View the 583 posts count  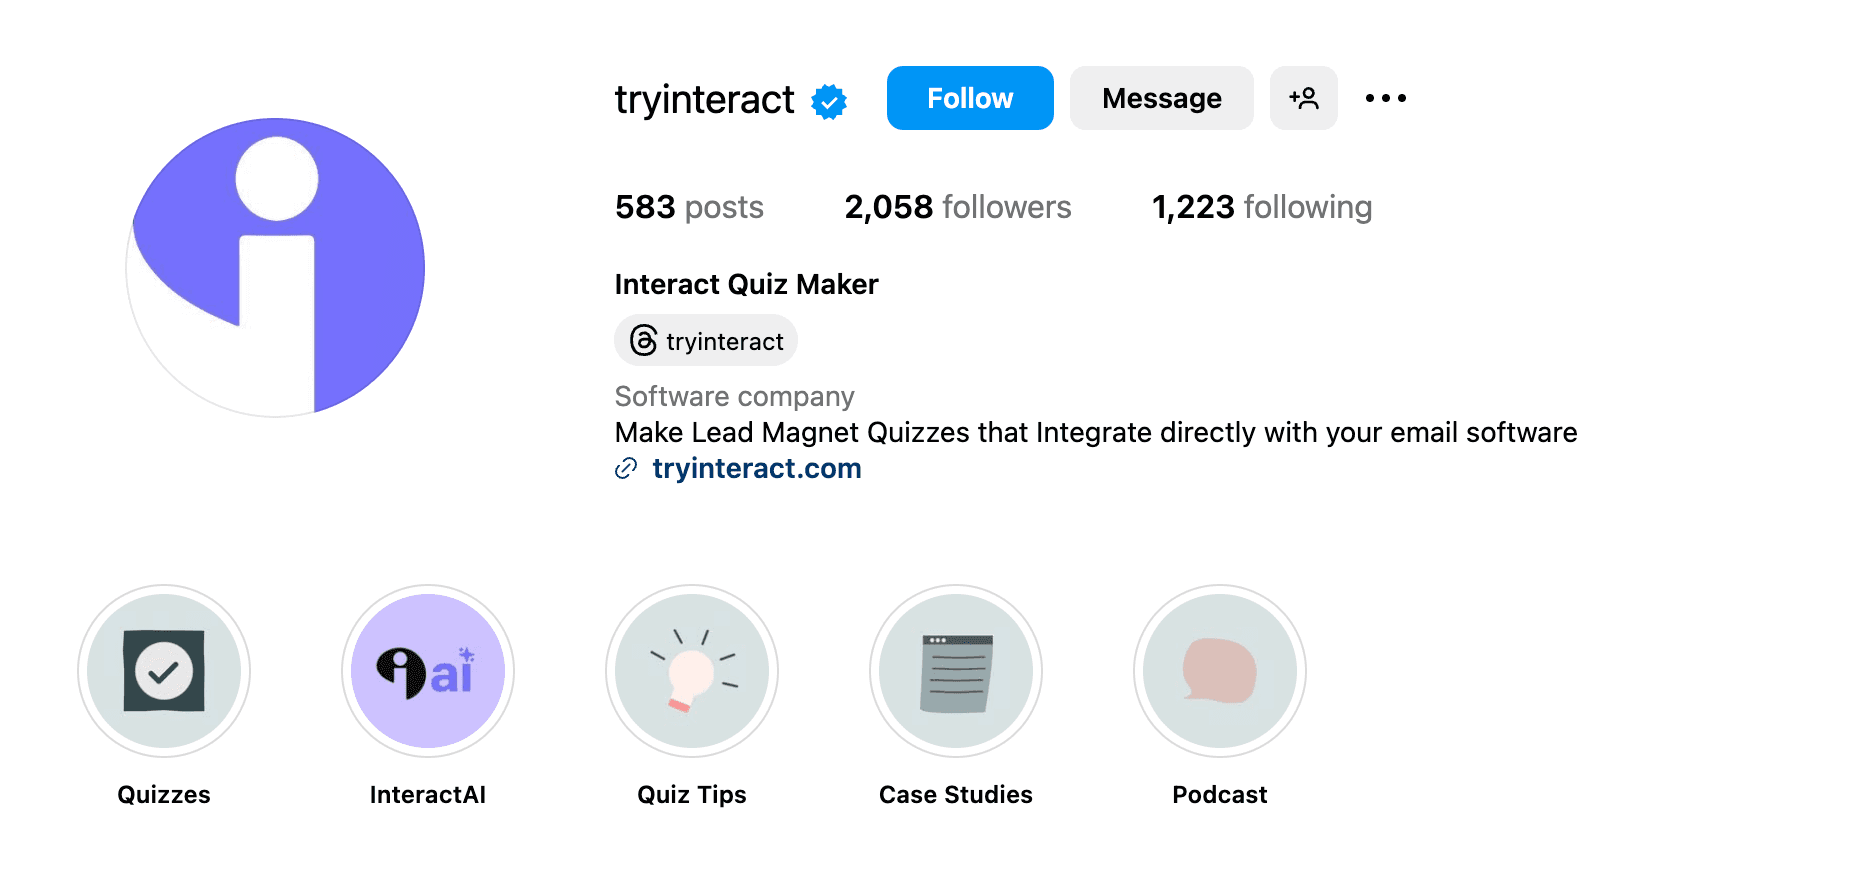(x=689, y=207)
